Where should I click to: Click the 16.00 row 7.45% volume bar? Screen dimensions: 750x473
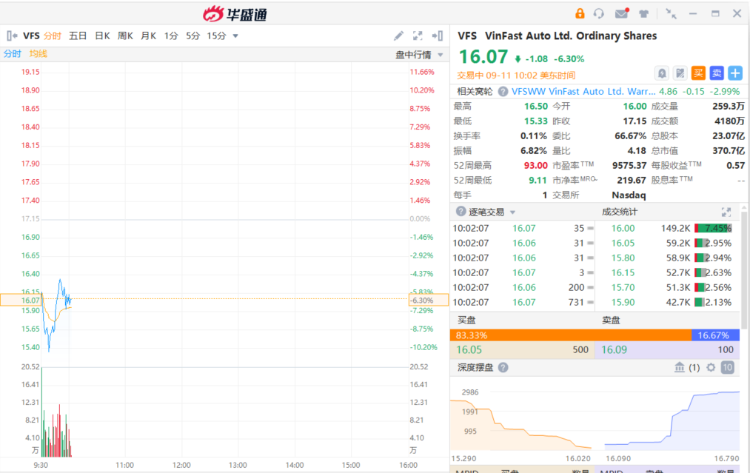pos(713,228)
